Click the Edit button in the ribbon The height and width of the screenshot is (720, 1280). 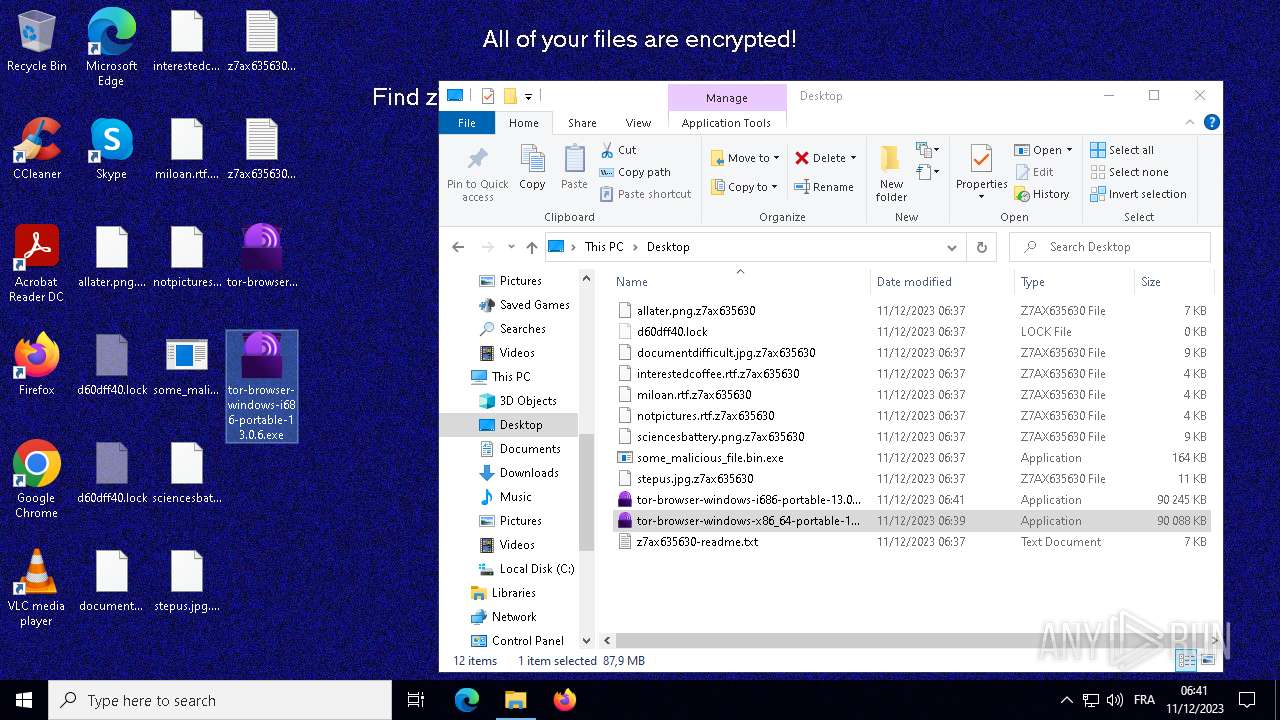[1034, 172]
